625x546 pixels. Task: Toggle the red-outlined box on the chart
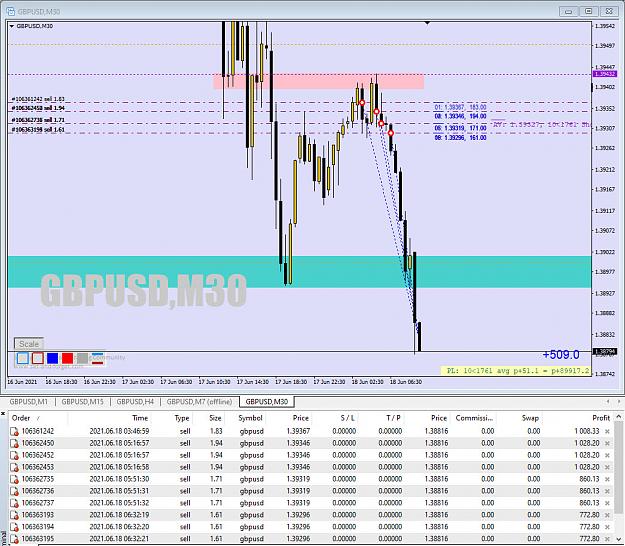click(x=37, y=358)
